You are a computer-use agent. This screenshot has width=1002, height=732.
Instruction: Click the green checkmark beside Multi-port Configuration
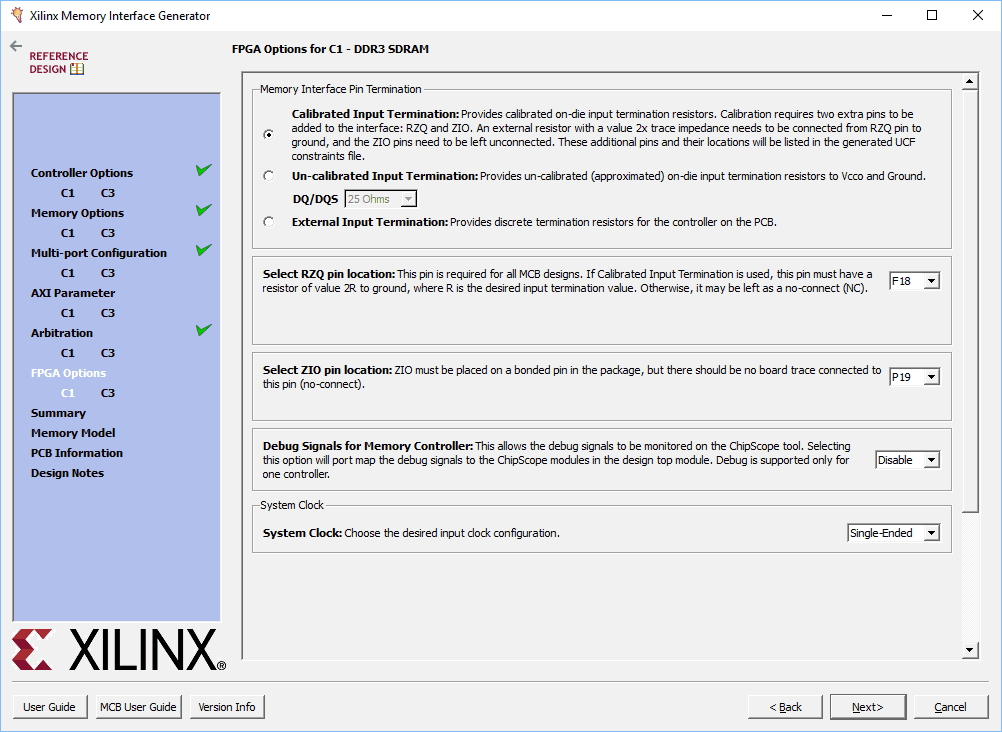(x=204, y=251)
